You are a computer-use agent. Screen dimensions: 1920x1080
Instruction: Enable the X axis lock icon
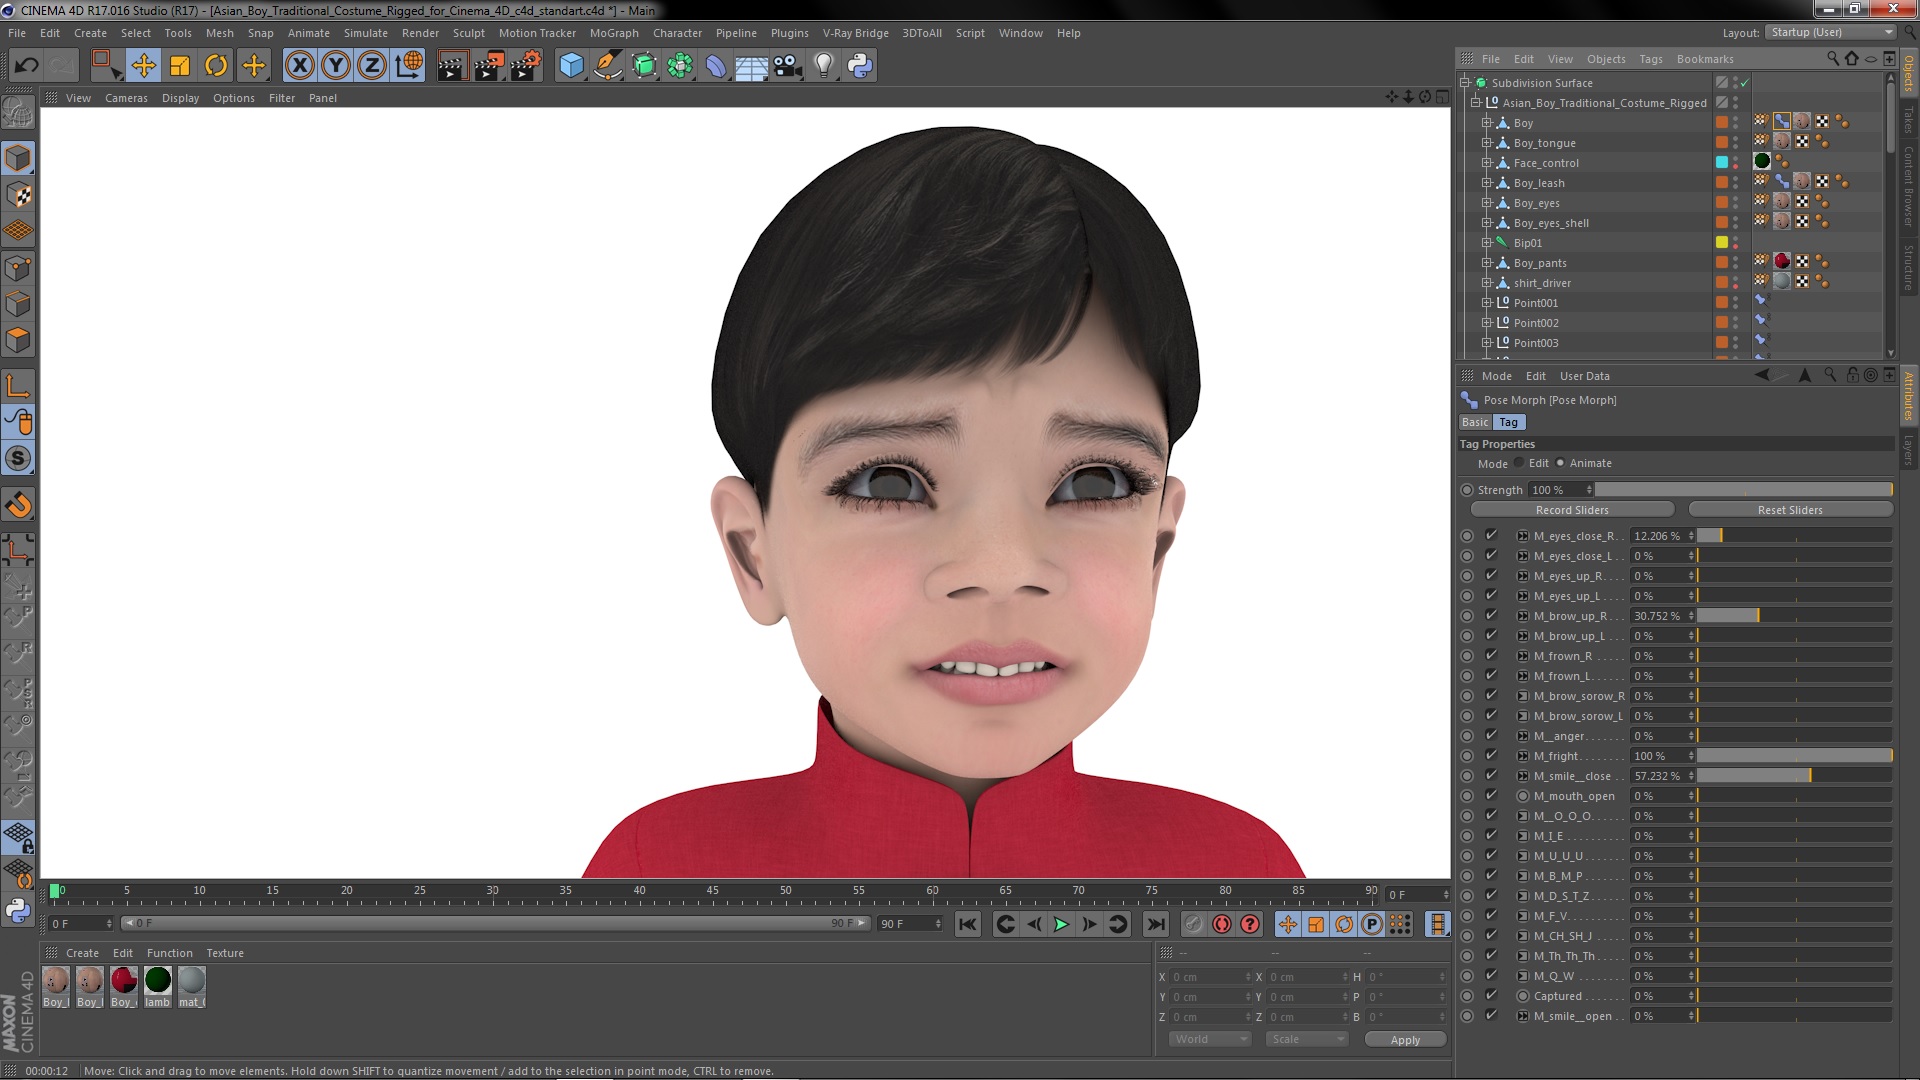click(x=299, y=66)
